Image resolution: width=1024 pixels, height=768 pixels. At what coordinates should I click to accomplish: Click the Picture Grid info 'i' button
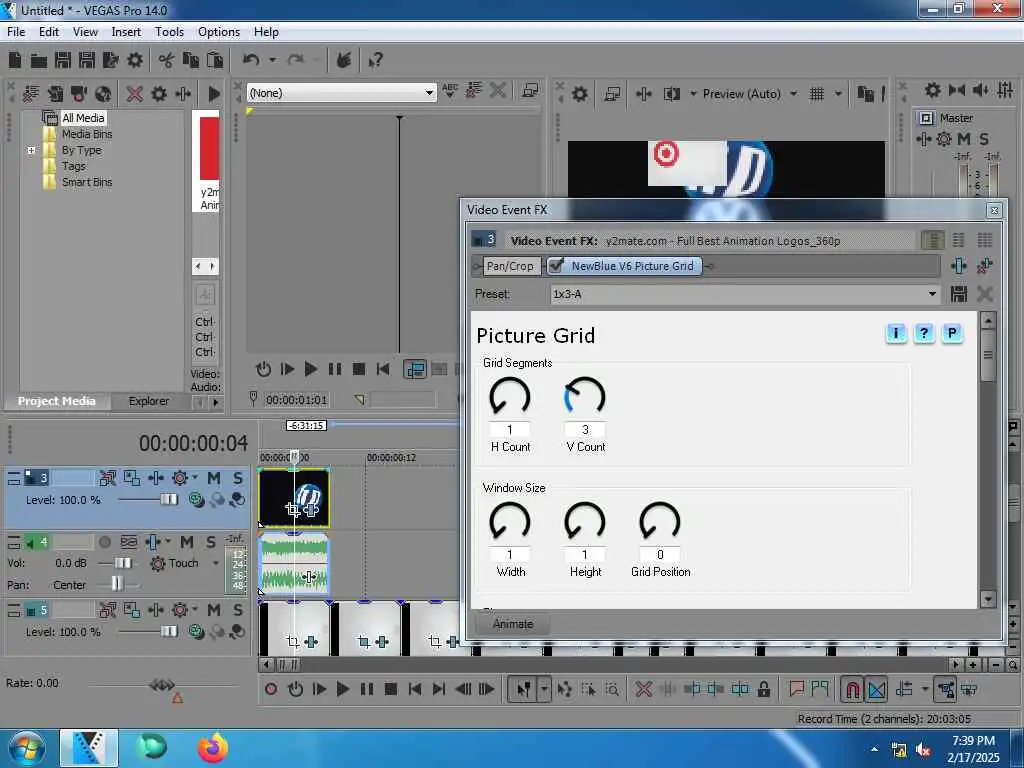pyautogui.click(x=895, y=334)
